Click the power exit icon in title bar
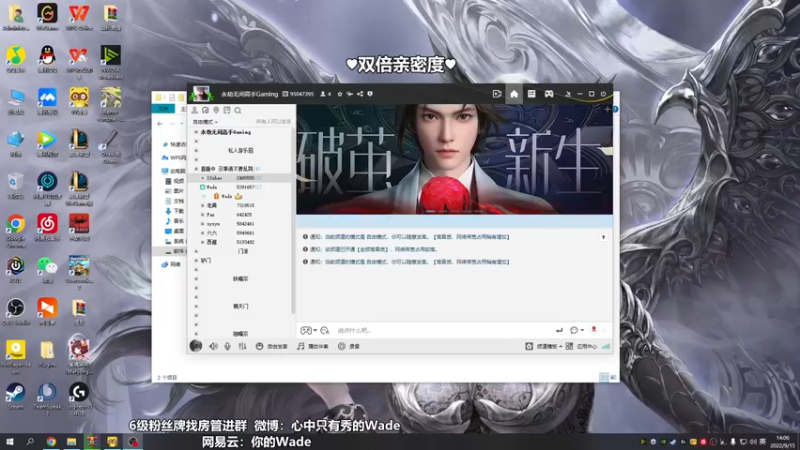 pos(604,94)
